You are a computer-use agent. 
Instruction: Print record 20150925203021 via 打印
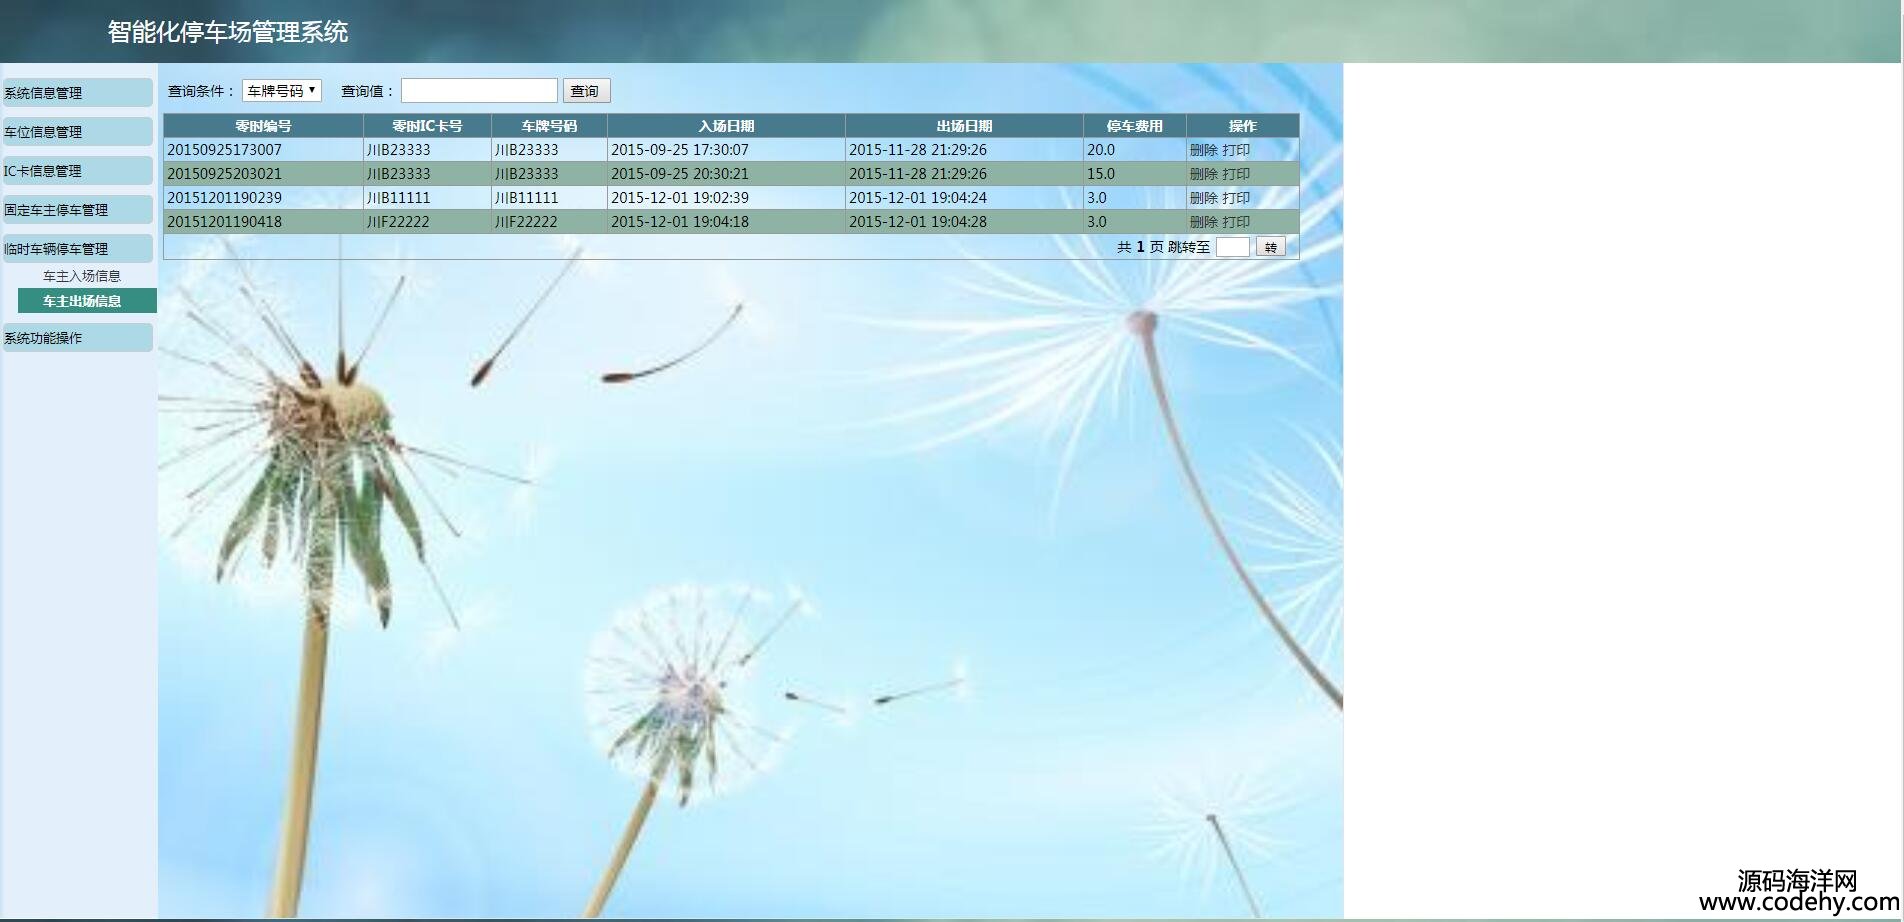tap(1236, 174)
